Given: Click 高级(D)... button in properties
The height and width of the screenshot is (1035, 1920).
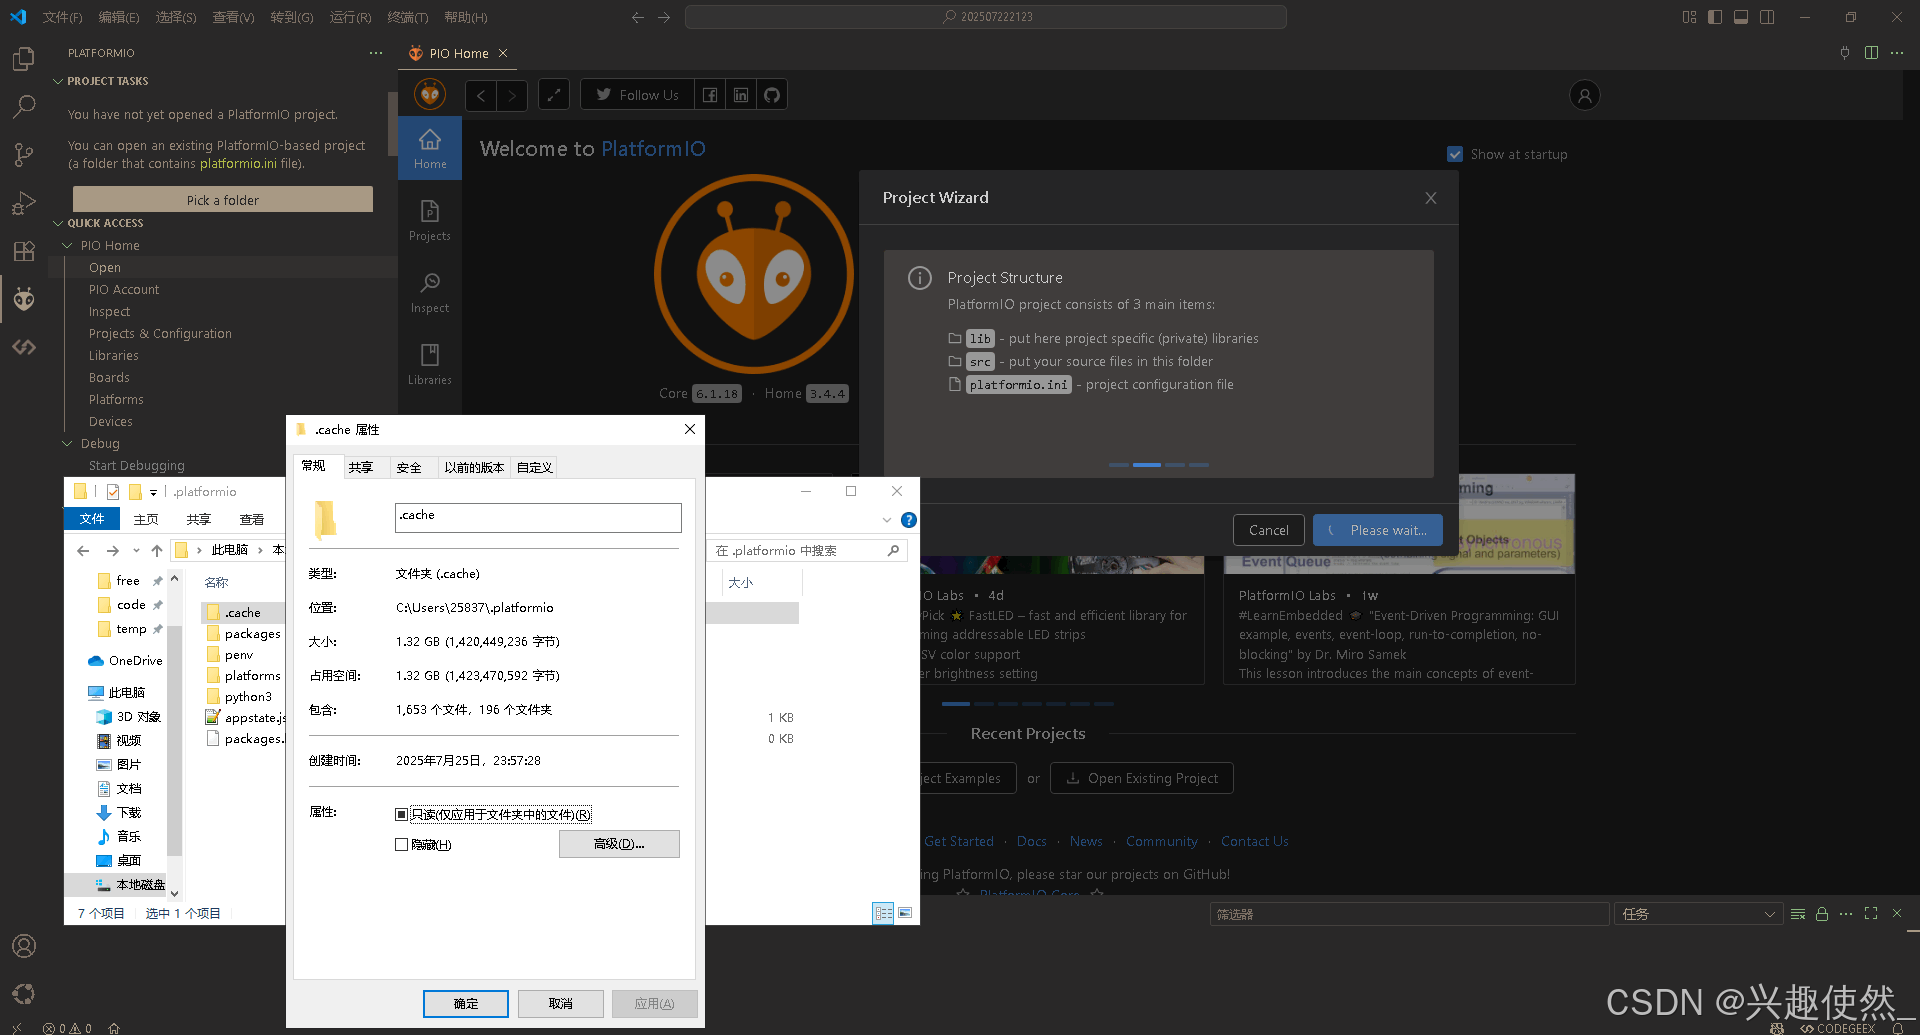Looking at the screenshot, I should click(x=619, y=844).
